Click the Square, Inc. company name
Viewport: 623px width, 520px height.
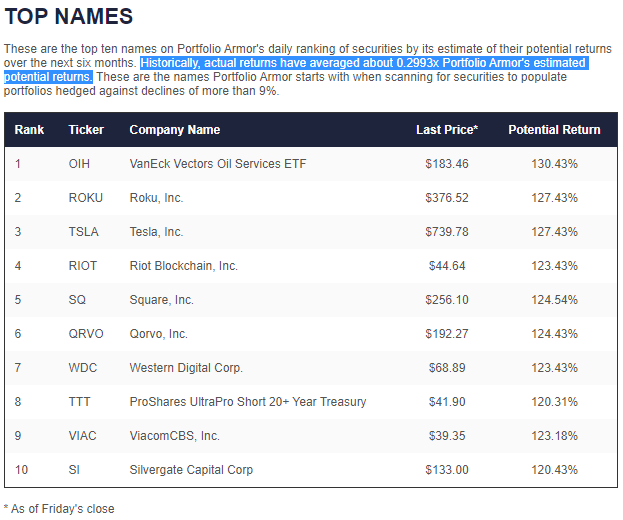[162, 300]
